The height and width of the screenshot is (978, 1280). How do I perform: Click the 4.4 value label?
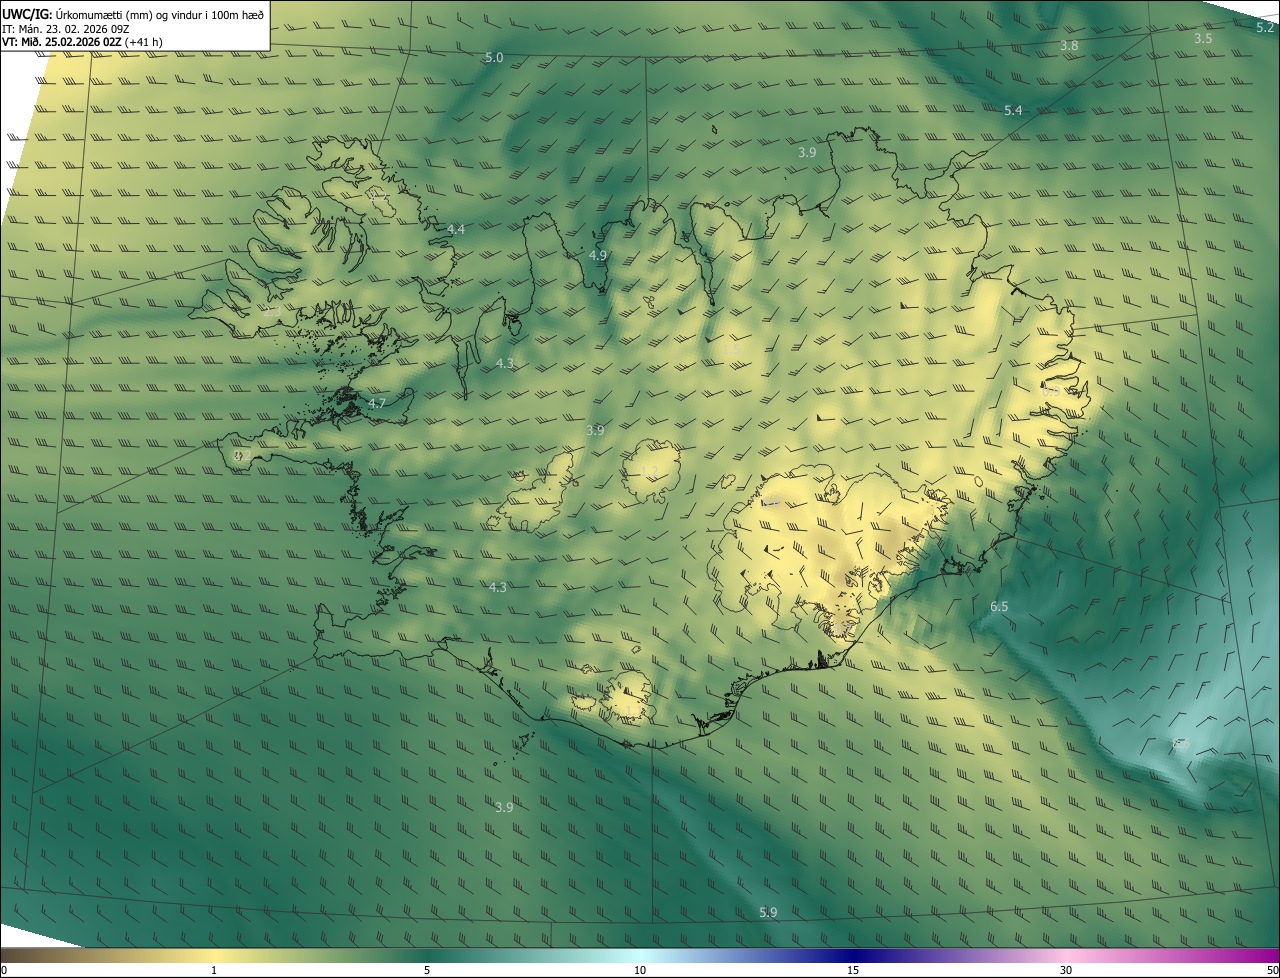point(456,229)
